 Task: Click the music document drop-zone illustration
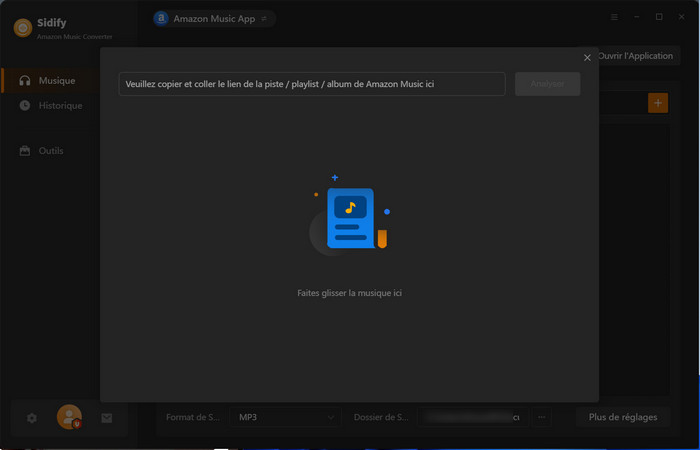tap(349, 220)
